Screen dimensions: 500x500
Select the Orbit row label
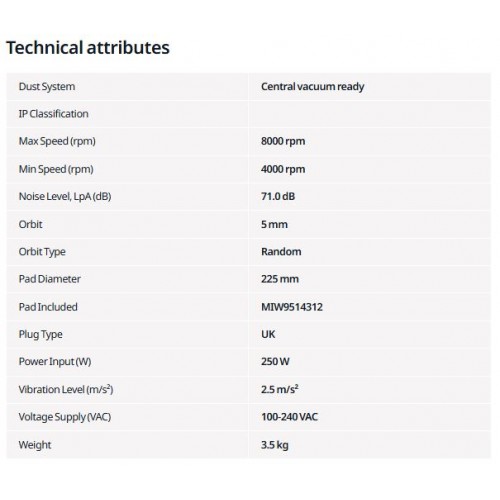(31, 224)
